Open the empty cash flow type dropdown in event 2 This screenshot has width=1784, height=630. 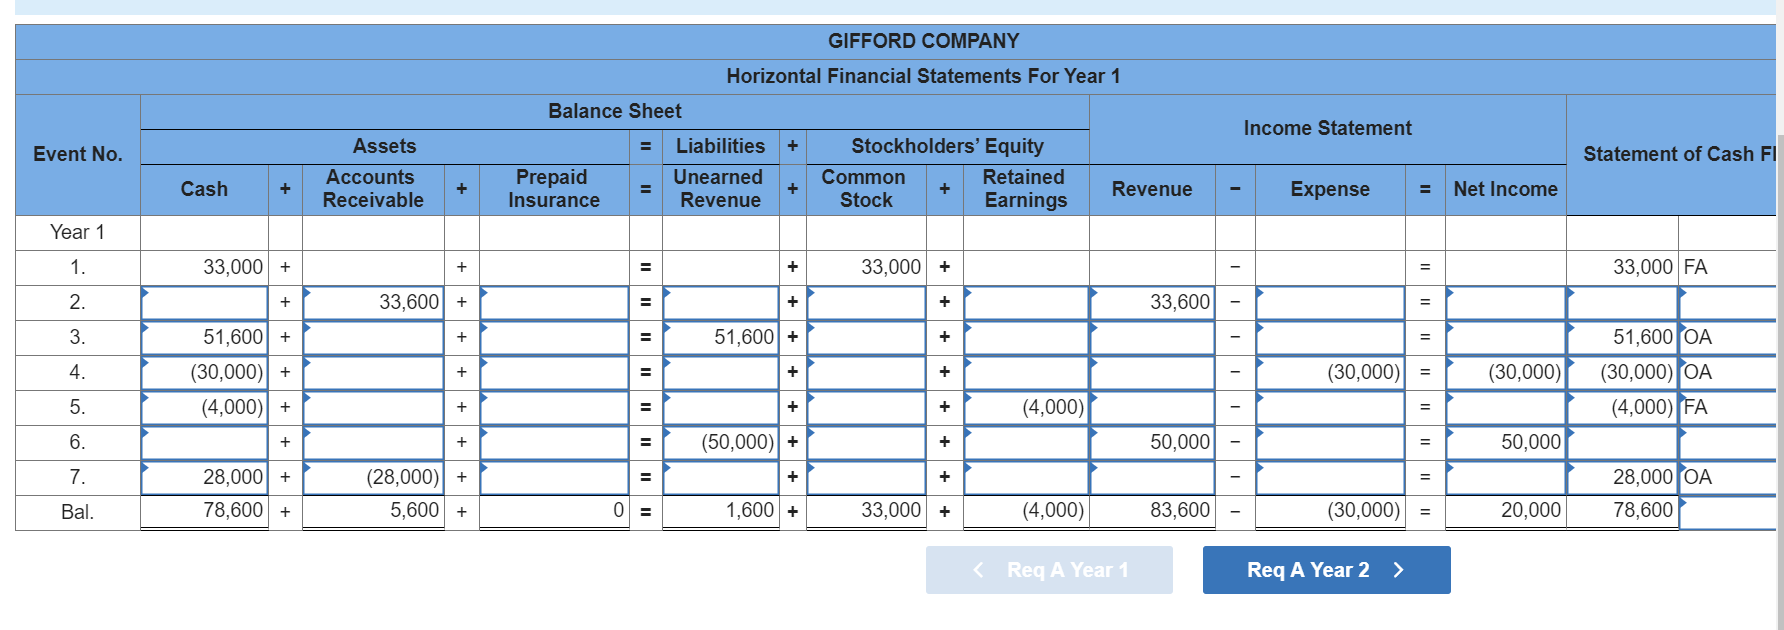pyautogui.click(x=1729, y=302)
